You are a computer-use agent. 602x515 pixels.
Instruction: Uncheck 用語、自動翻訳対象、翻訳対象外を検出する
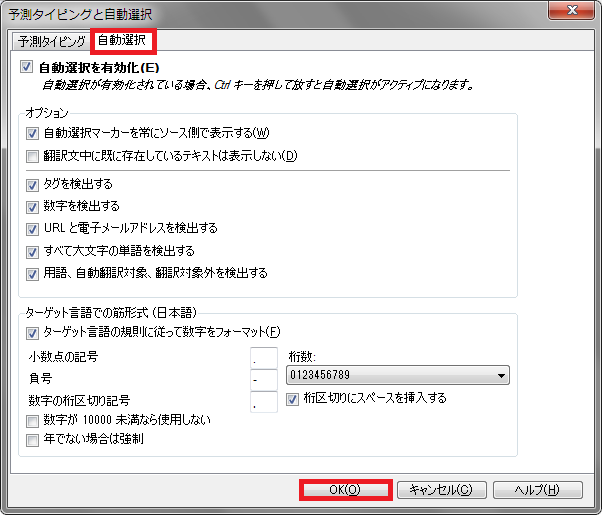(33, 272)
